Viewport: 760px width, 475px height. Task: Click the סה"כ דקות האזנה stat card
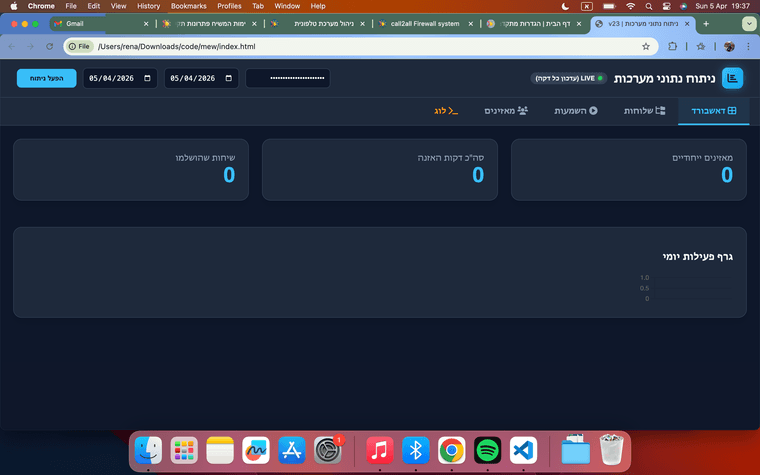(x=380, y=170)
